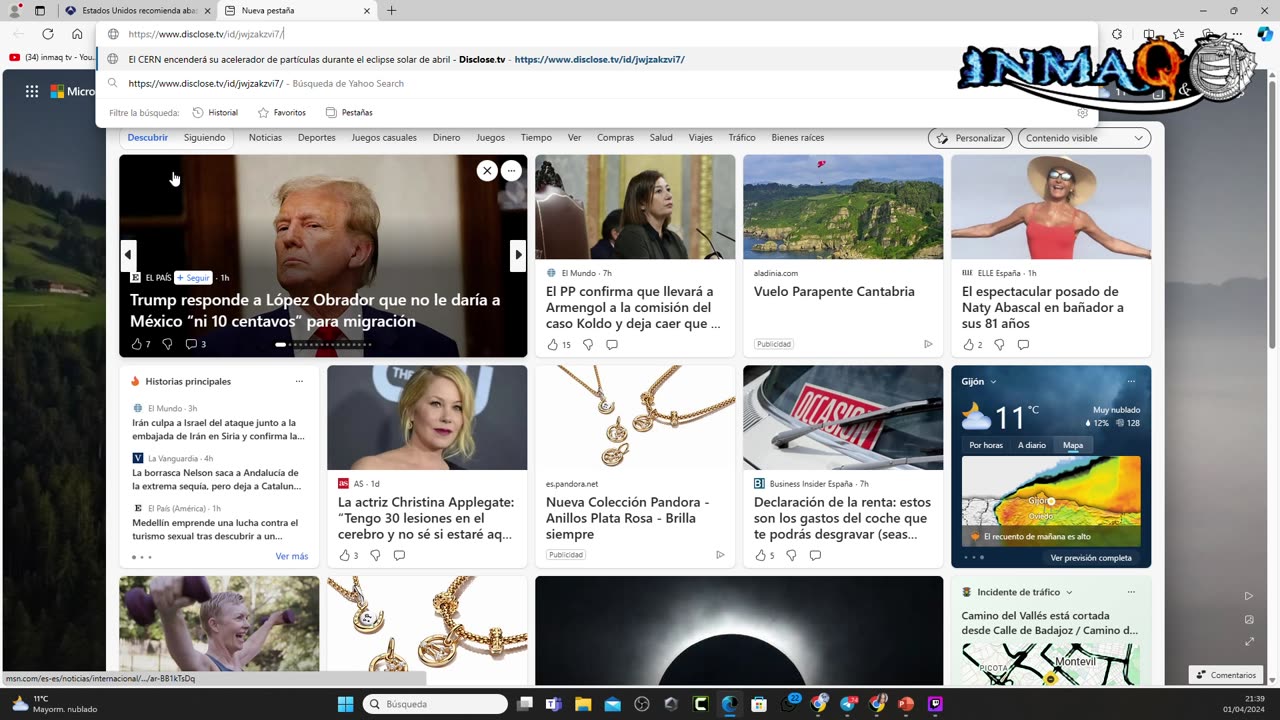
Task: Select Siguiendo feed tab
Action: [x=204, y=137]
